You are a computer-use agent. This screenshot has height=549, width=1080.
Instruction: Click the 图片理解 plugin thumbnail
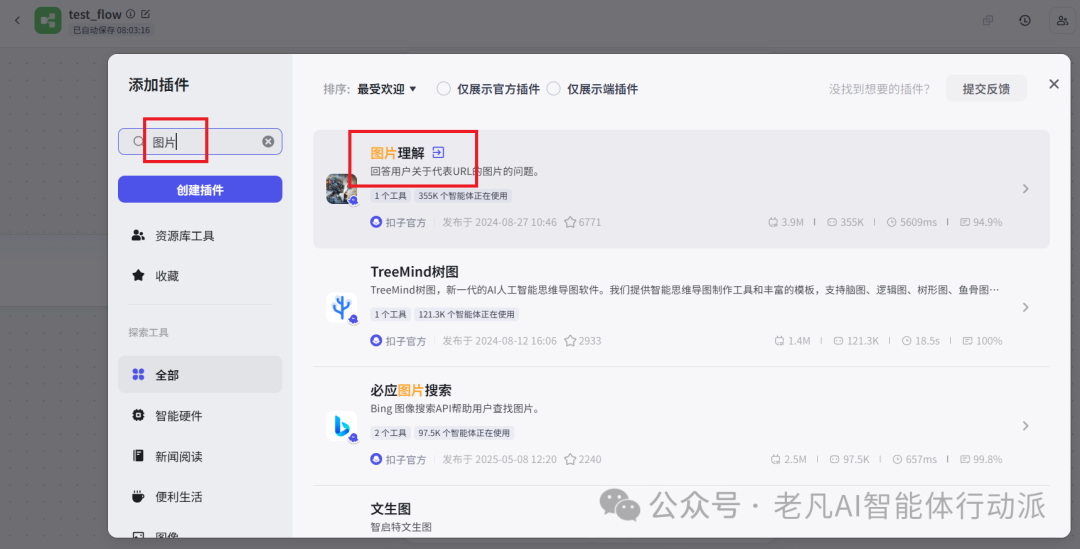(x=341, y=189)
